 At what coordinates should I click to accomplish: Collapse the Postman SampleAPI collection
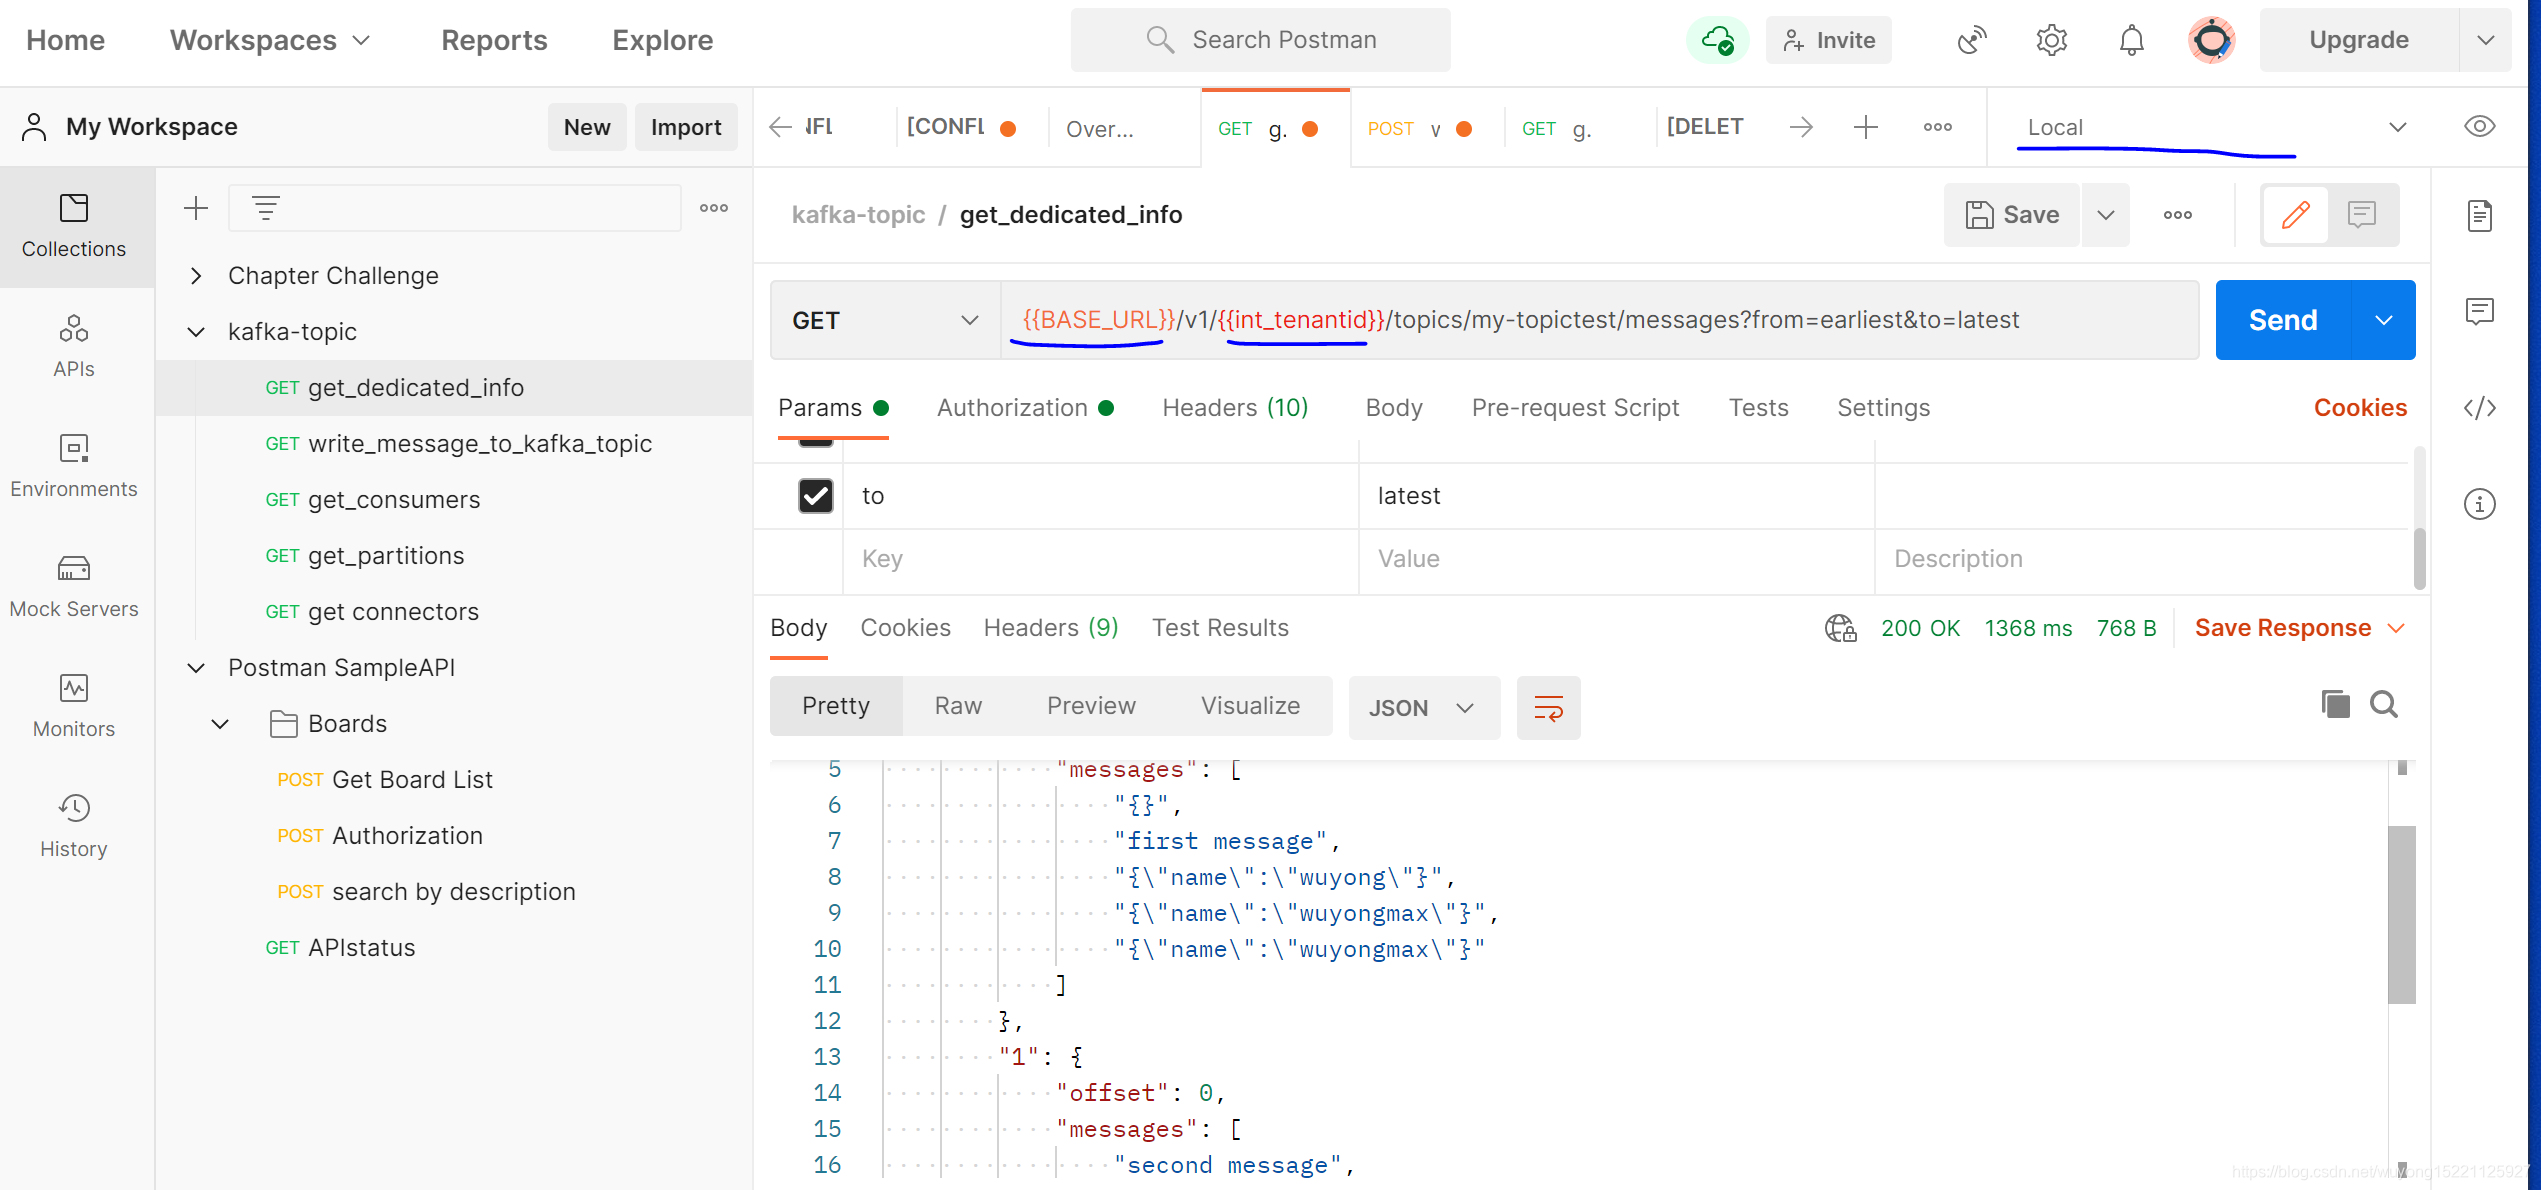pyautogui.click(x=196, y=668)
